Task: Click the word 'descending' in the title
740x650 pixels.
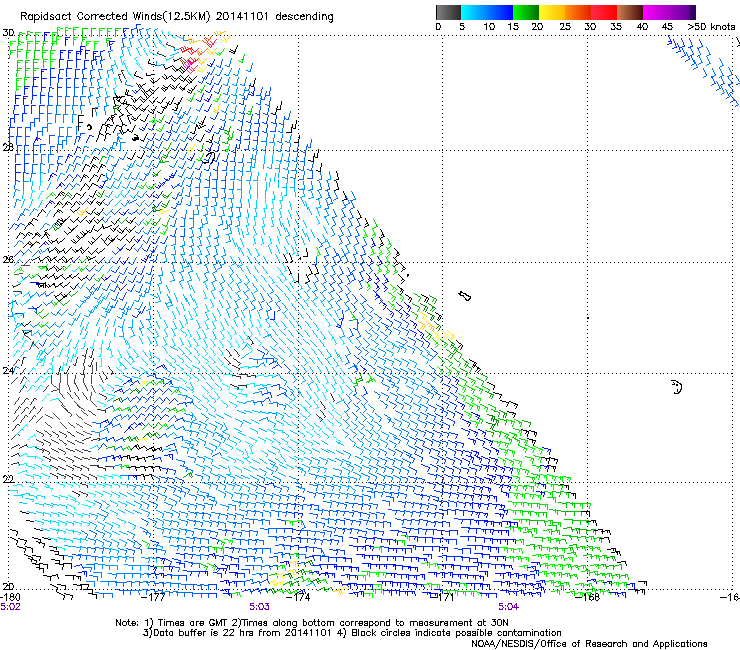Action: point(304,17)
